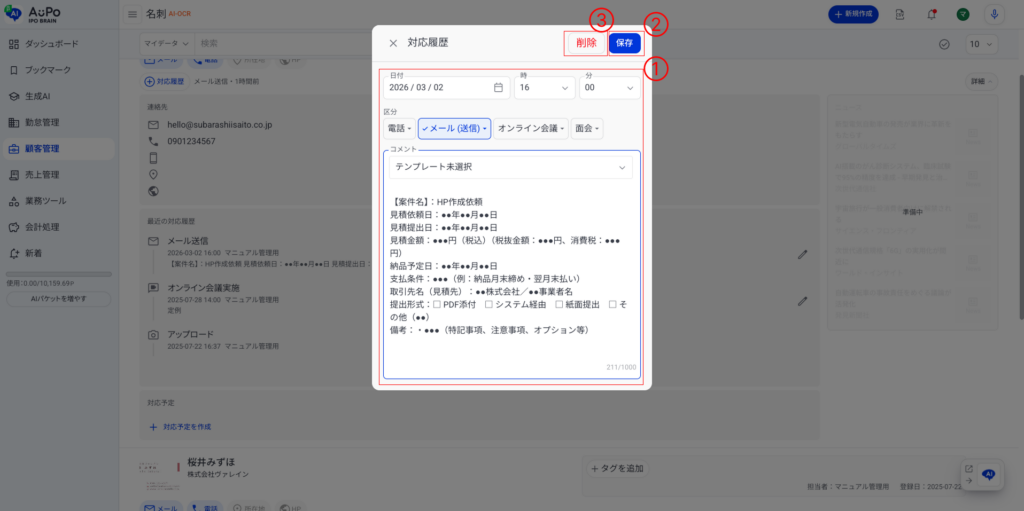Click the pencil edit icon beside メール送信 history
Viewport: 1024px width, 511px height.
[x=802, y=255]
